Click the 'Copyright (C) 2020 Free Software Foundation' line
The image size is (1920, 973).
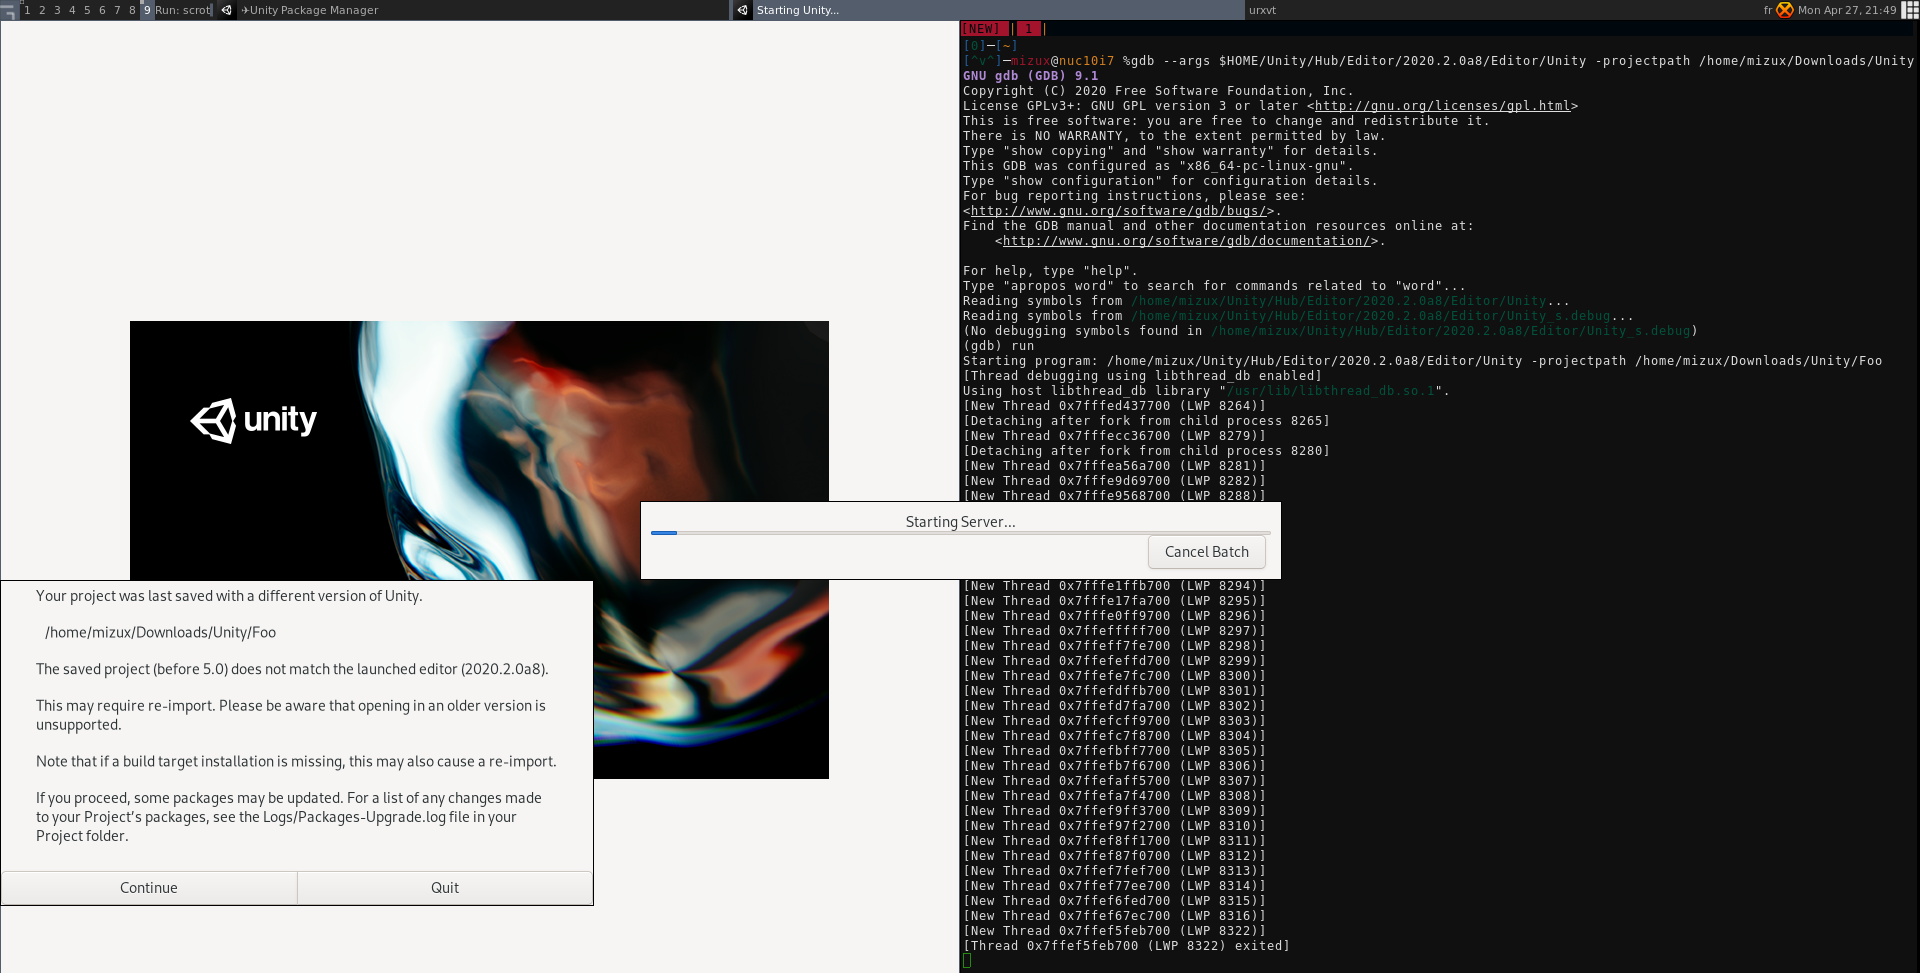click(1158, 91)
